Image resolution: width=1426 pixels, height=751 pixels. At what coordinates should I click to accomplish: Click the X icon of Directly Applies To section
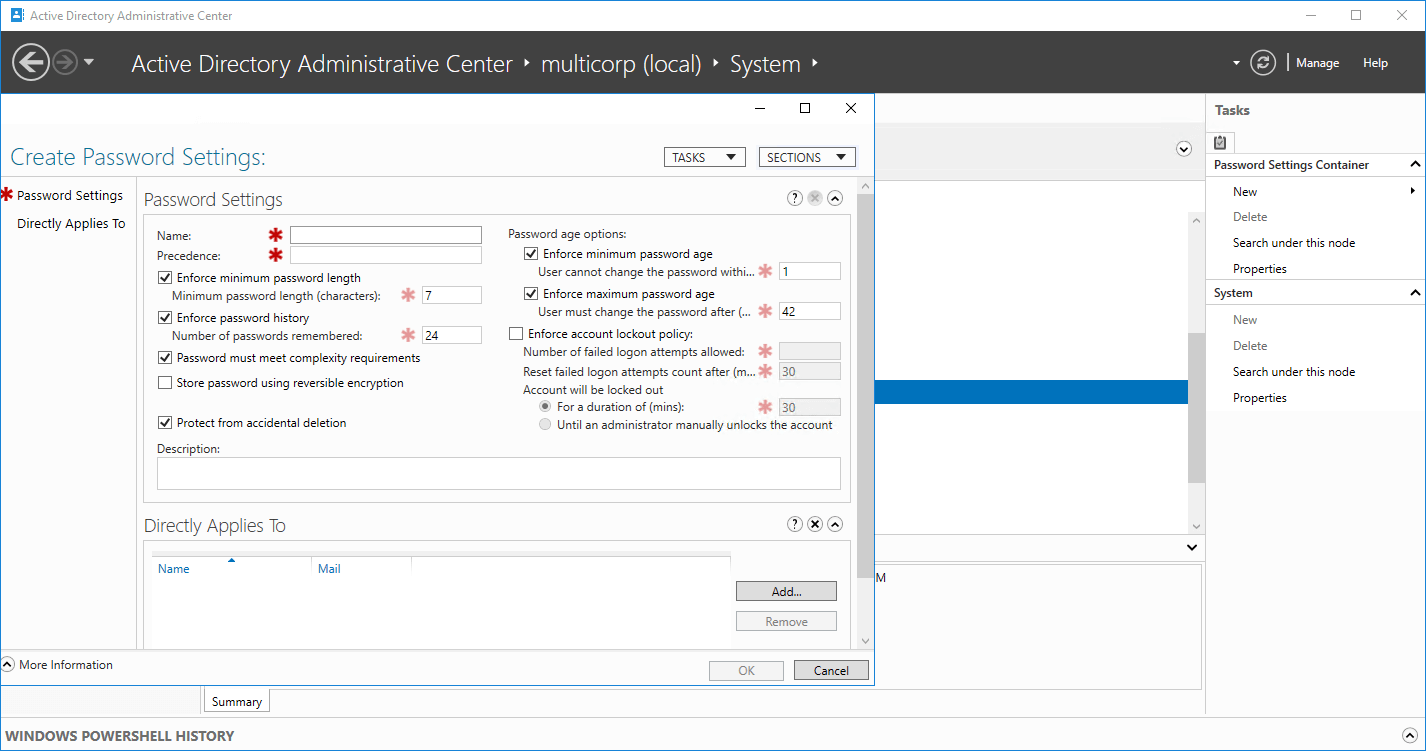tap(815, 524)
